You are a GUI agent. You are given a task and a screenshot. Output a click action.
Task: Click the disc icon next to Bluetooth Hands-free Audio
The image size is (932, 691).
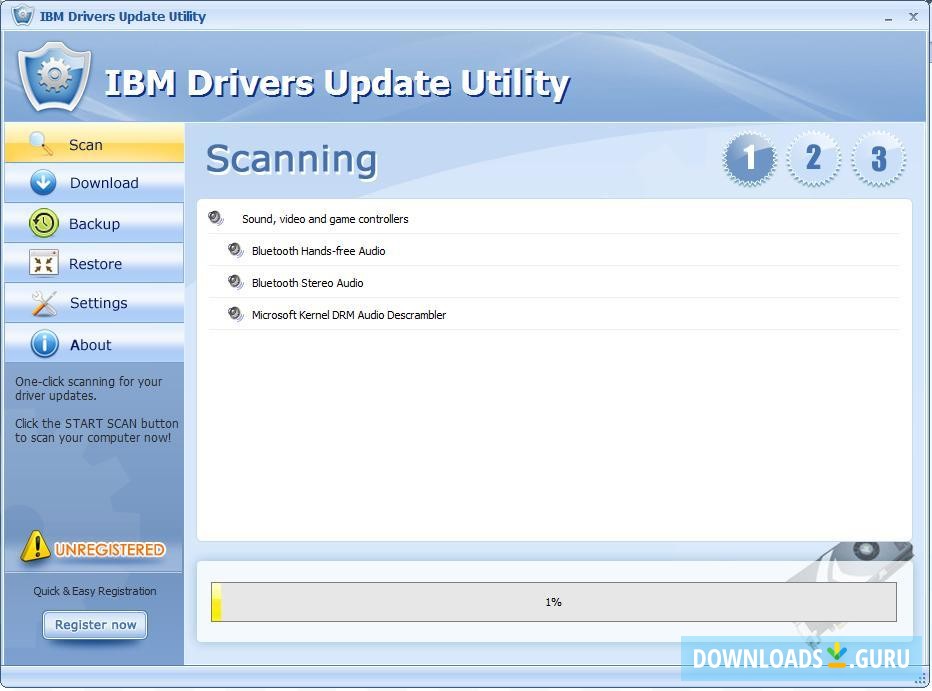point(236,251)
